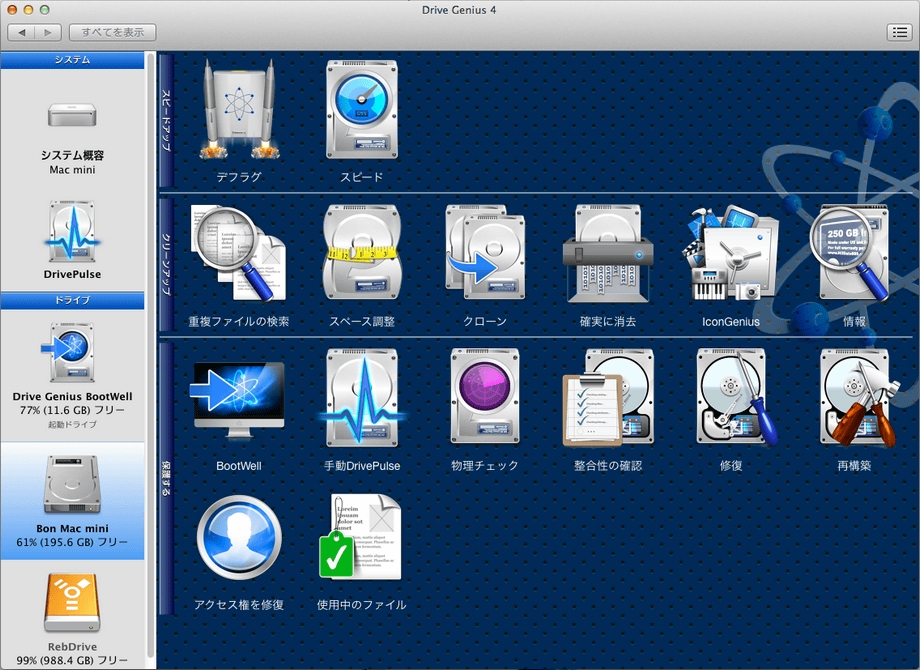Choose the 確実に消去 shredder icon

coord(608,253)
